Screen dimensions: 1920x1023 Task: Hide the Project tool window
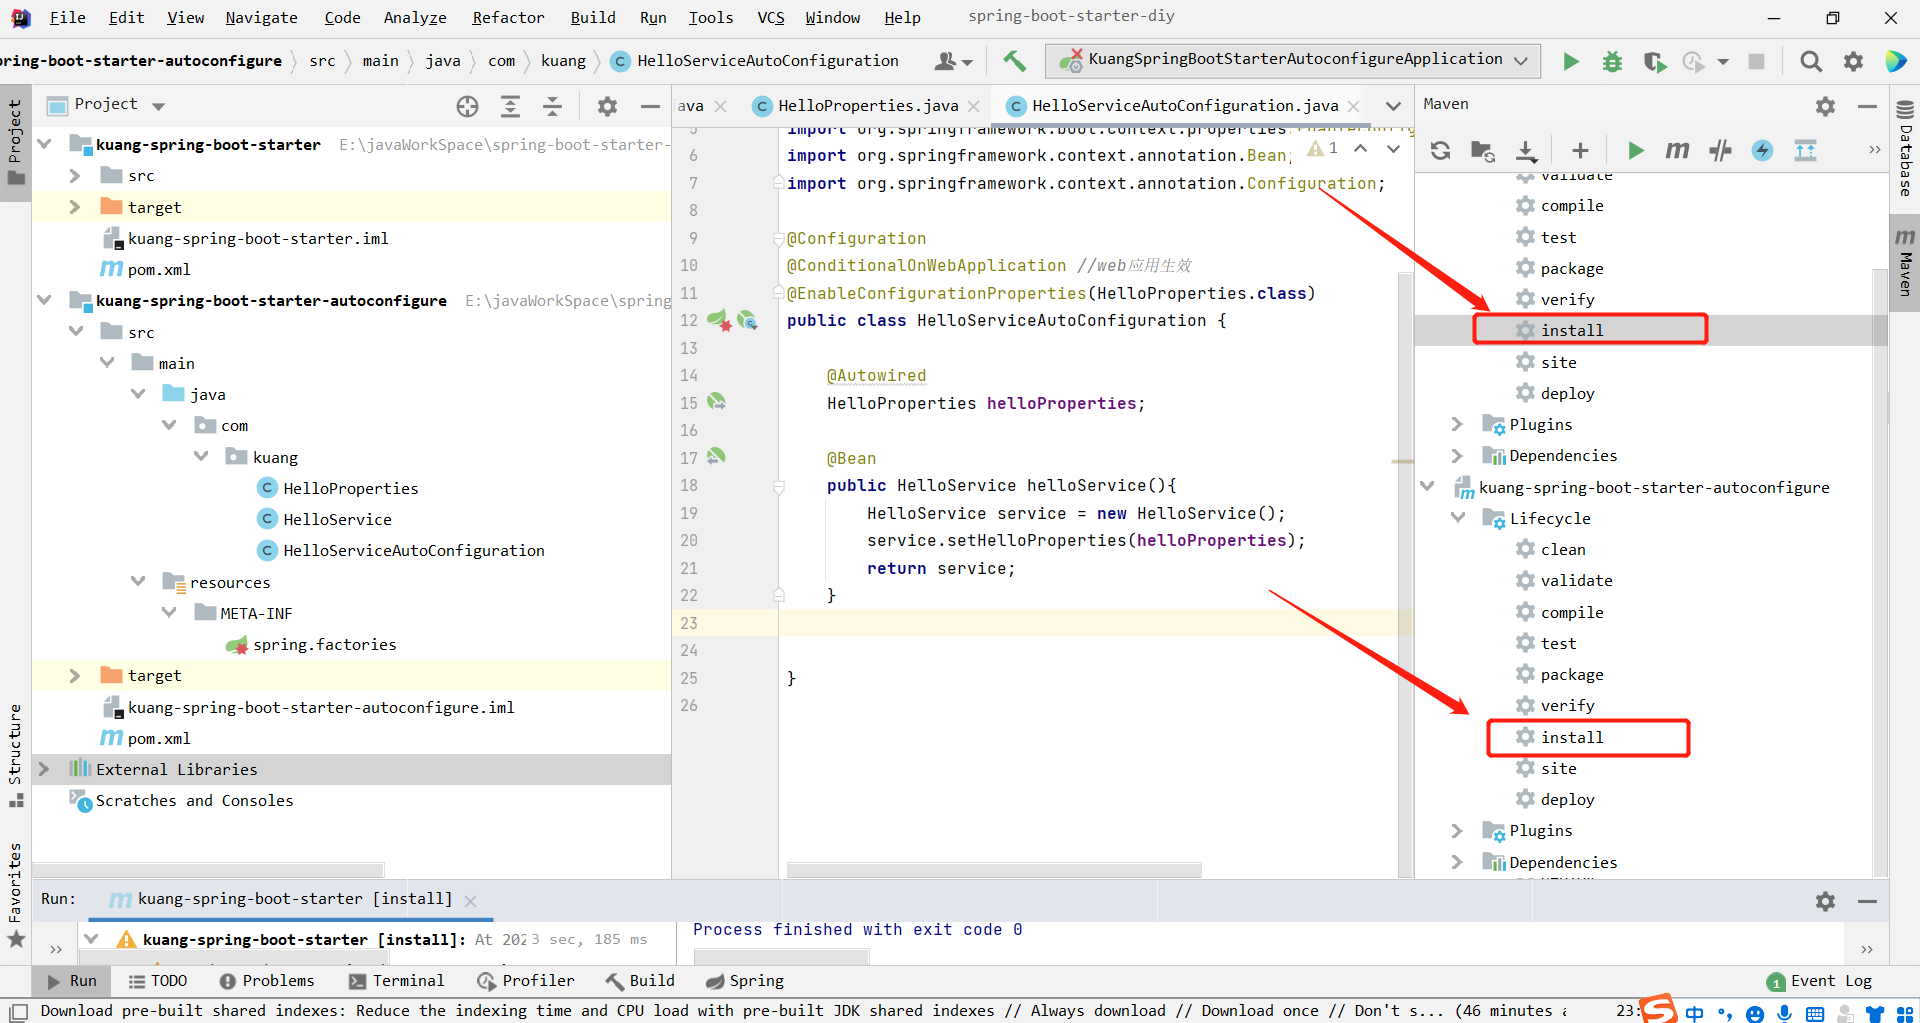[650, 106]
